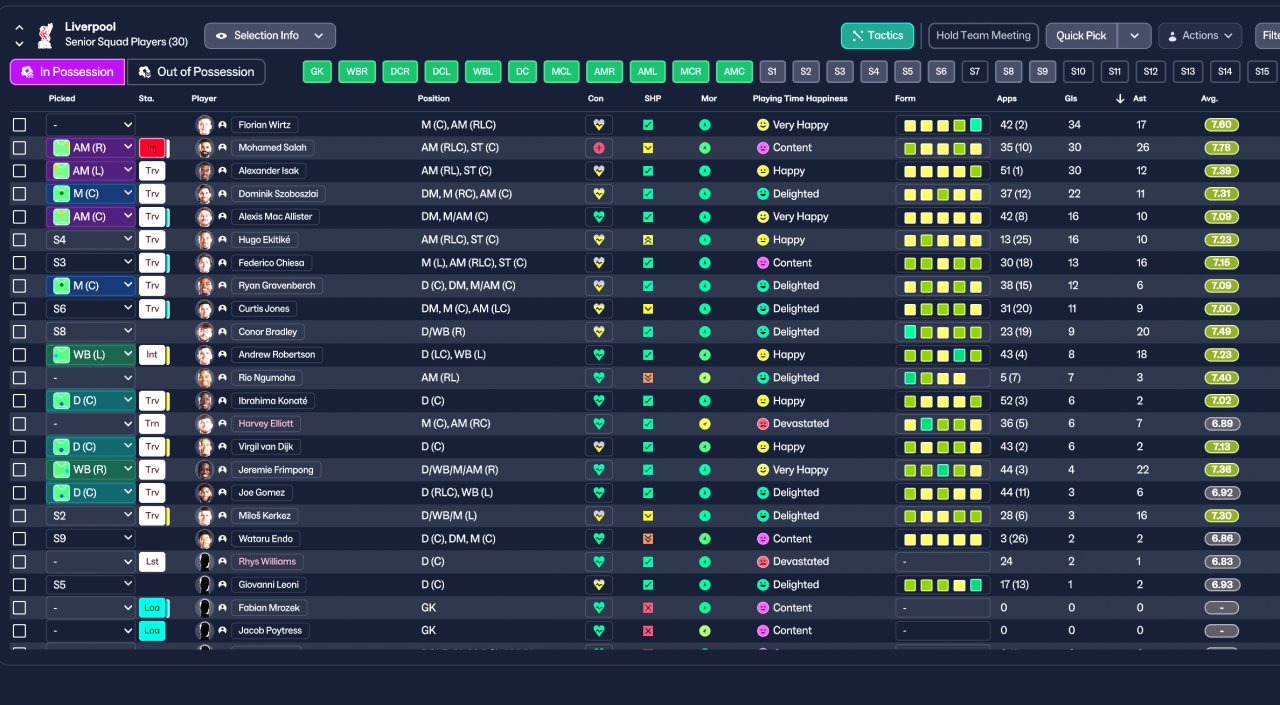This screenshot has width=1280, height=705.
Task: Sort by the Playing Time Happiness header
Action: [800, 99]
